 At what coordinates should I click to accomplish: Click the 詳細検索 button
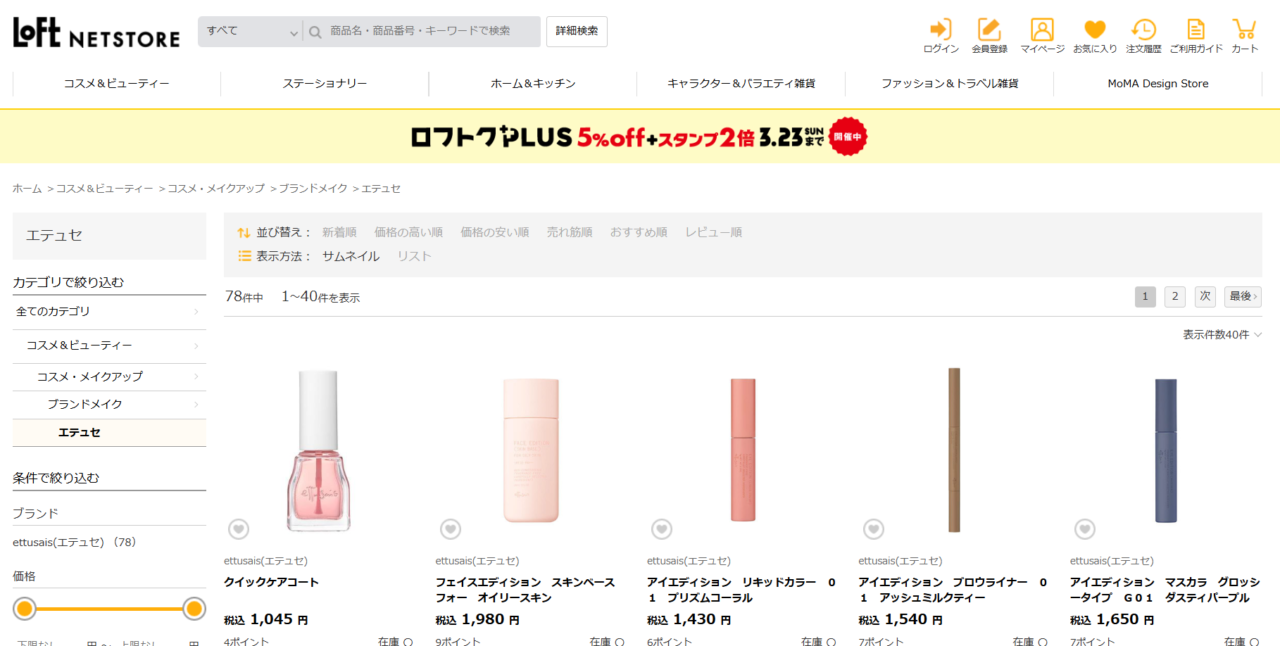click(x=577, y=32)
